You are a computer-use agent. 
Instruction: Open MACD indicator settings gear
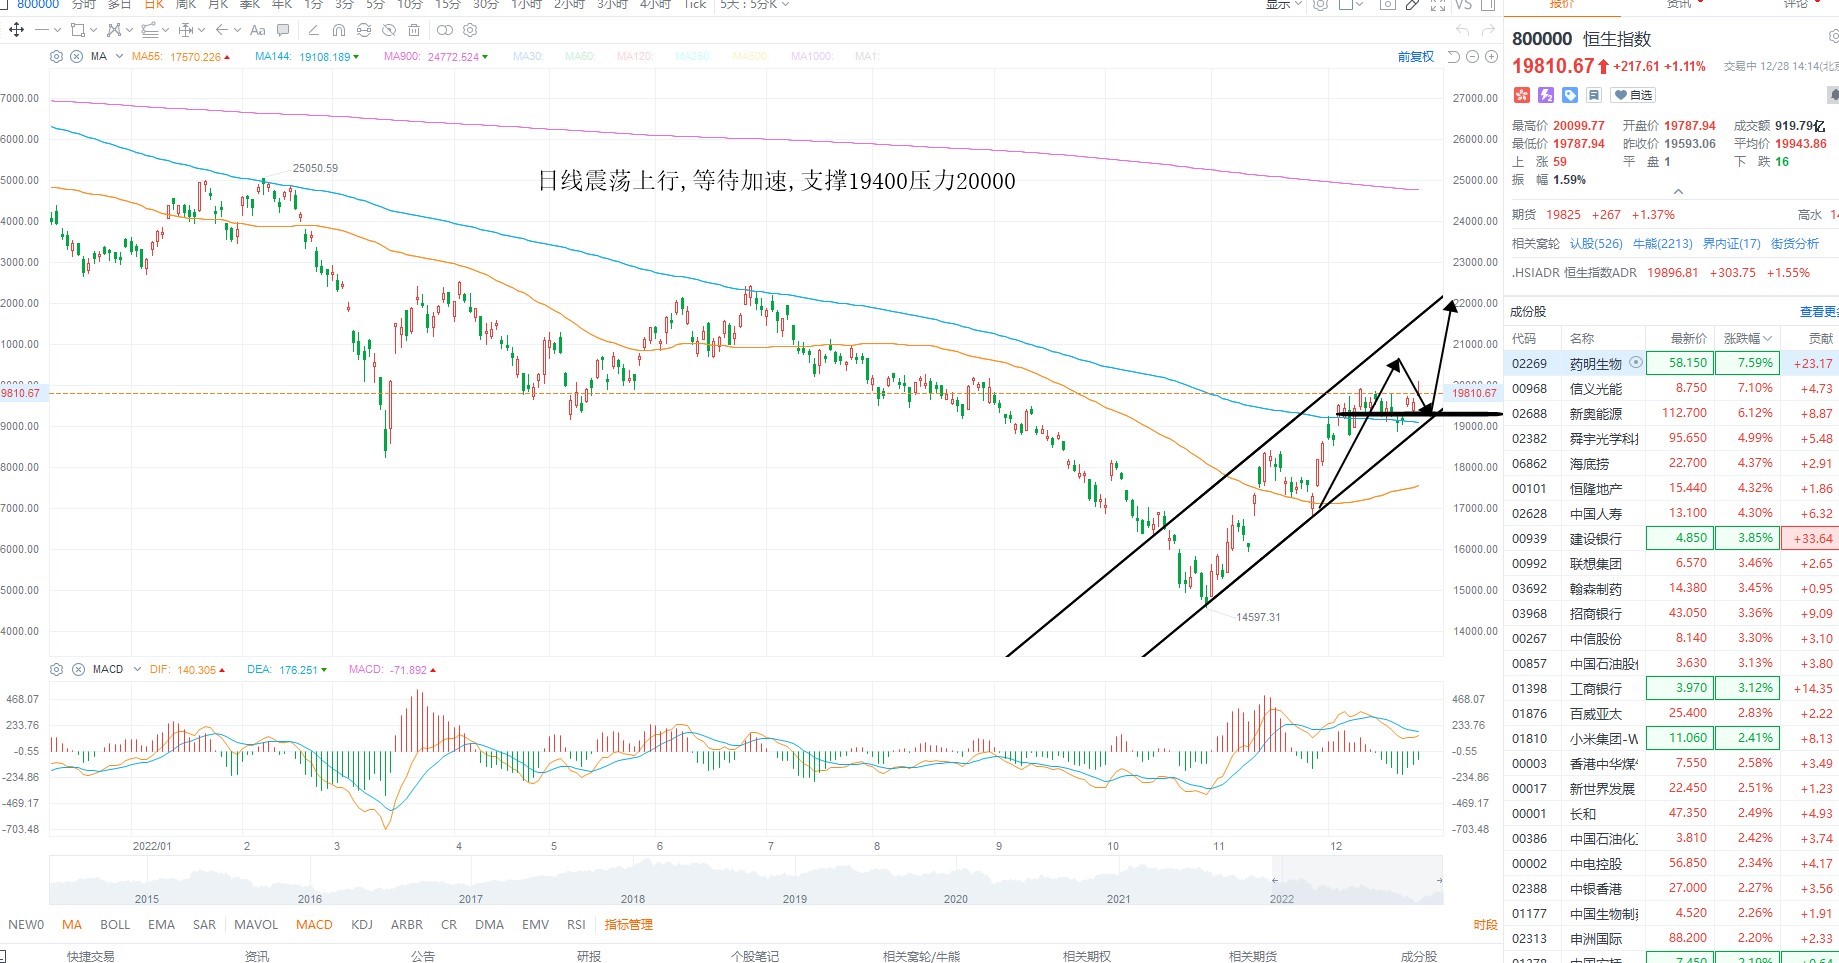click(56, 669)
